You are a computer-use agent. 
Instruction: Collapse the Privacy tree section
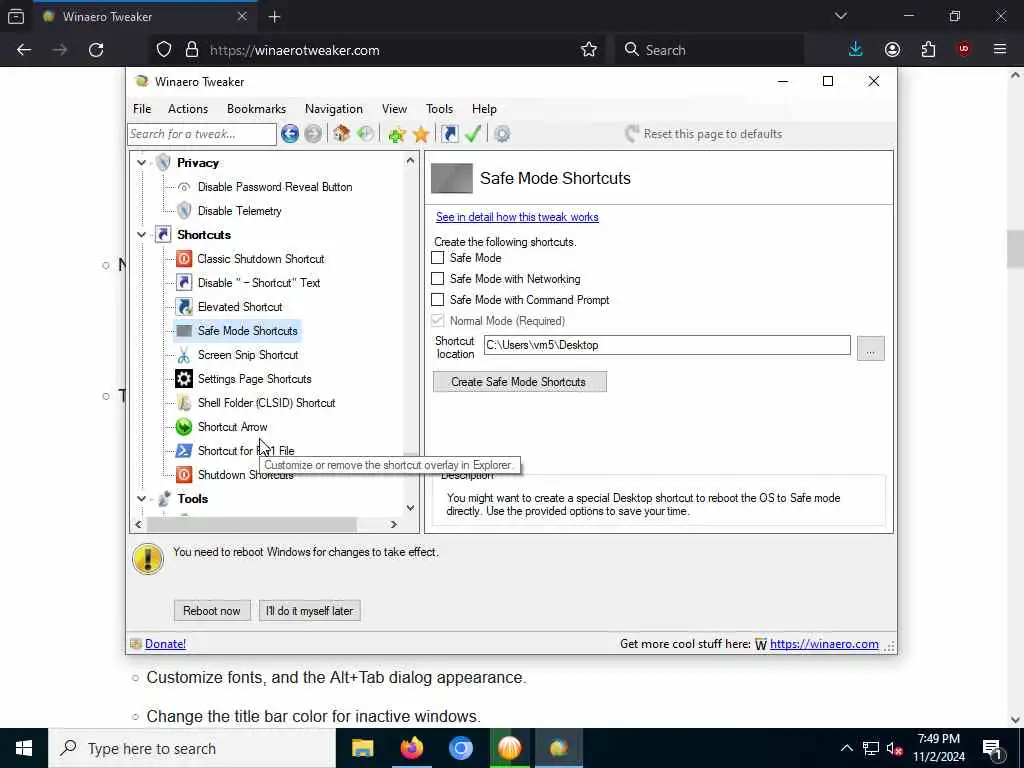[x=142, y=163]
